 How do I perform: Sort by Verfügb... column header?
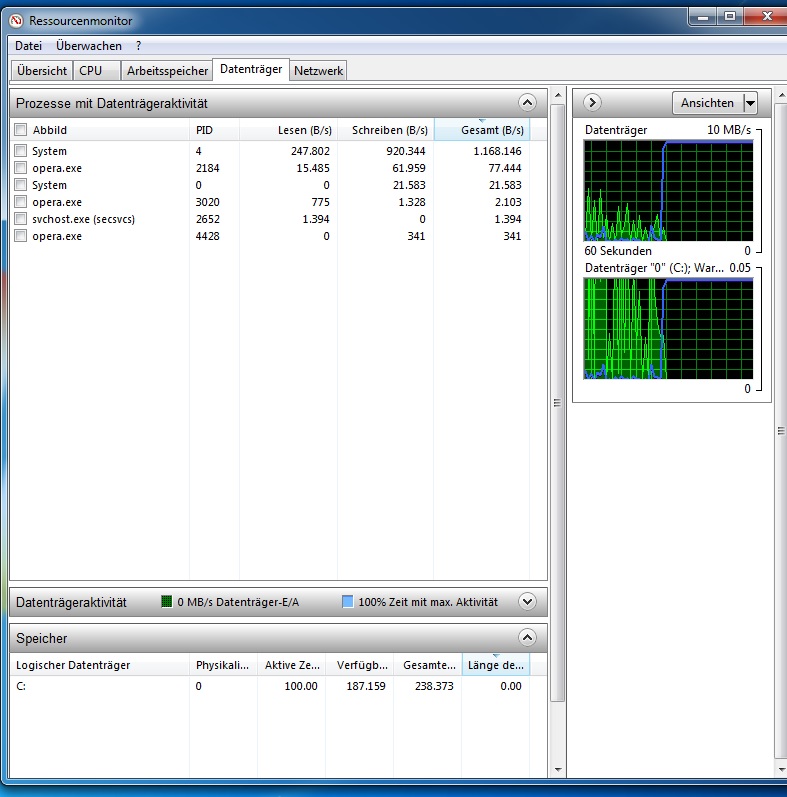[359, 665]
